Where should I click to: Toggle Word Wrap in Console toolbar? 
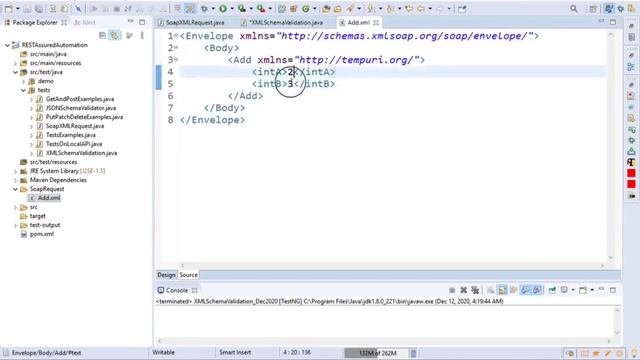pos(514,290)
